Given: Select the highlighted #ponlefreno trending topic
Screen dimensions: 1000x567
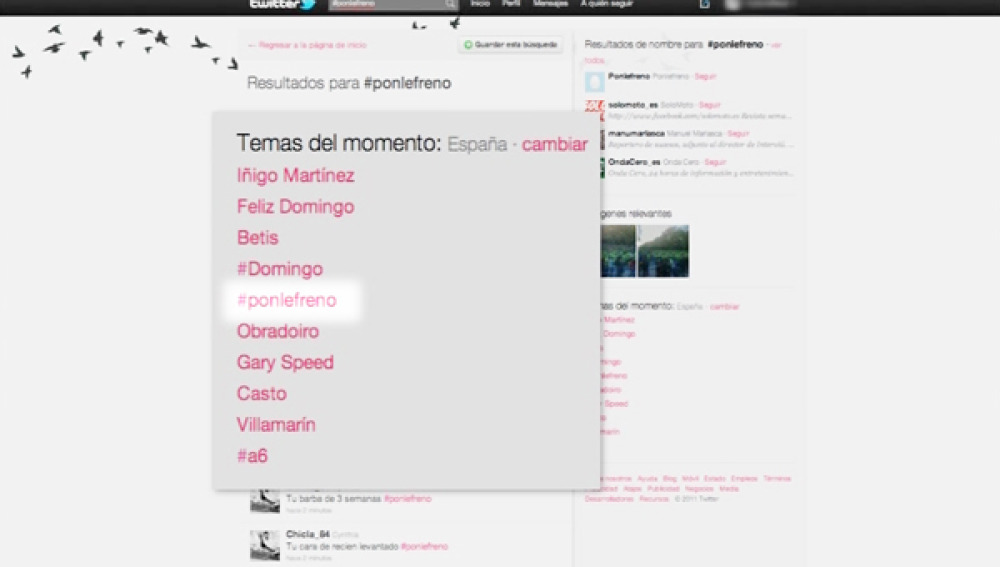Looking at the screenshot, I should tap(286, 300).
